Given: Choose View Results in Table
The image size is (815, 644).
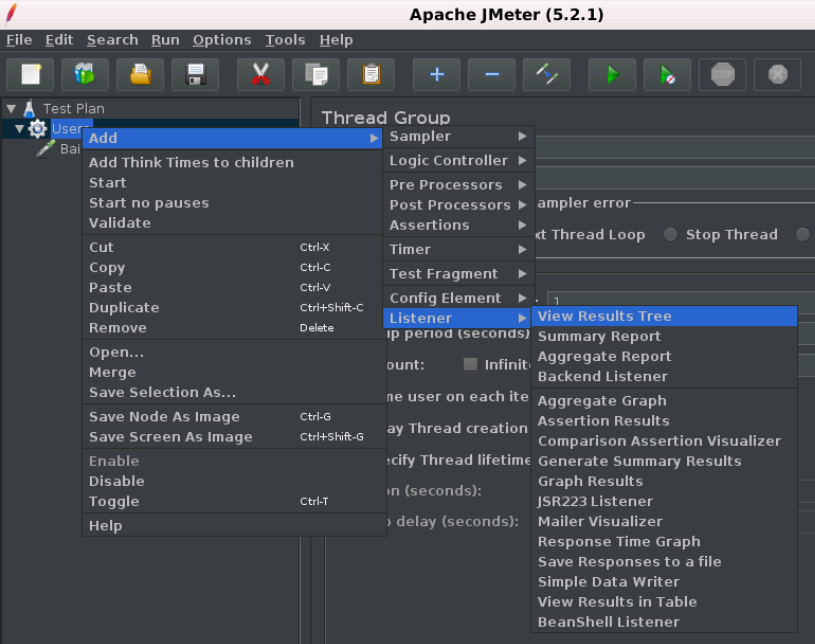Looking at the screenshot, I should pyautogui.click(x=664, y=602).
